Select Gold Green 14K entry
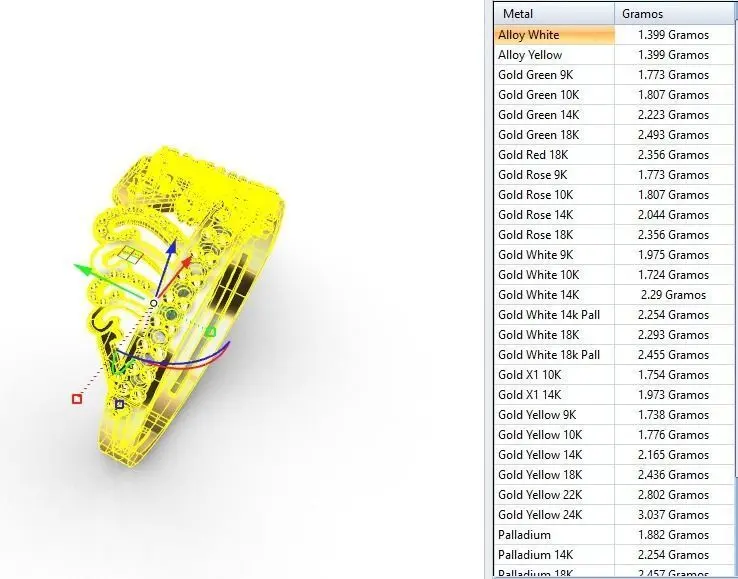Screen dimensions: 738x579 (615, 115)
